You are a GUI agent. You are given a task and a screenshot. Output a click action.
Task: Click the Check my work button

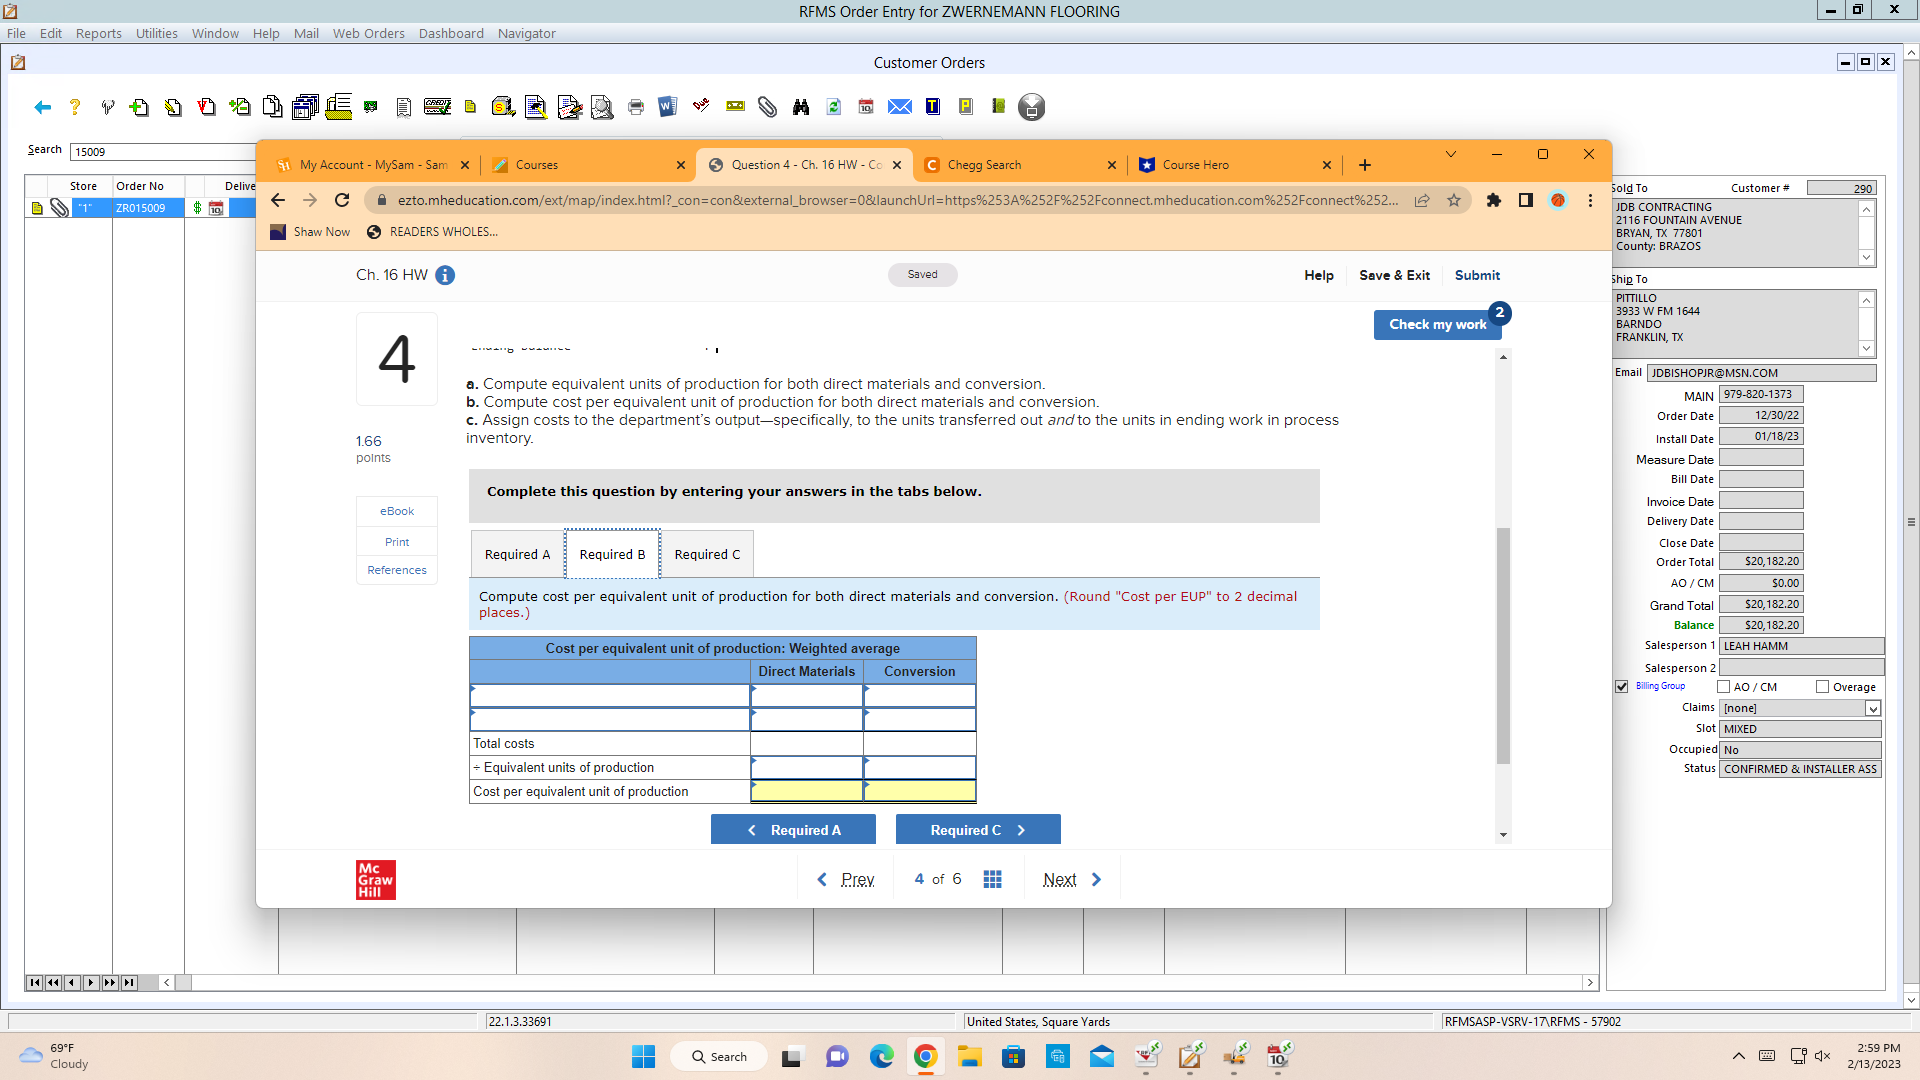tap(1437, 324)
